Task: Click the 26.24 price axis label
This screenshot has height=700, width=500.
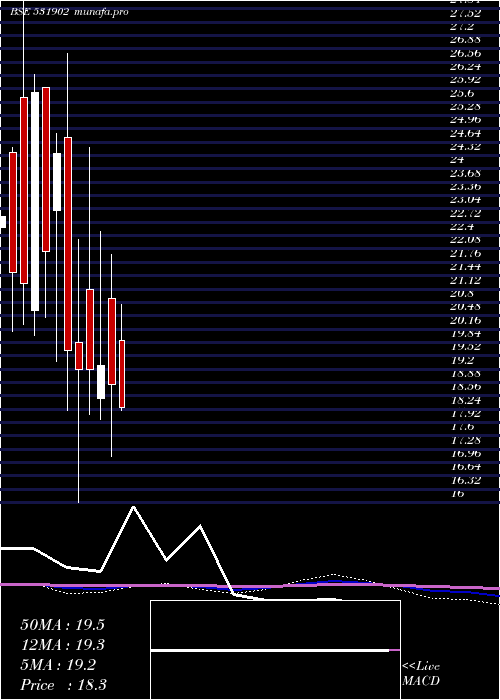Action: point(466,67)
